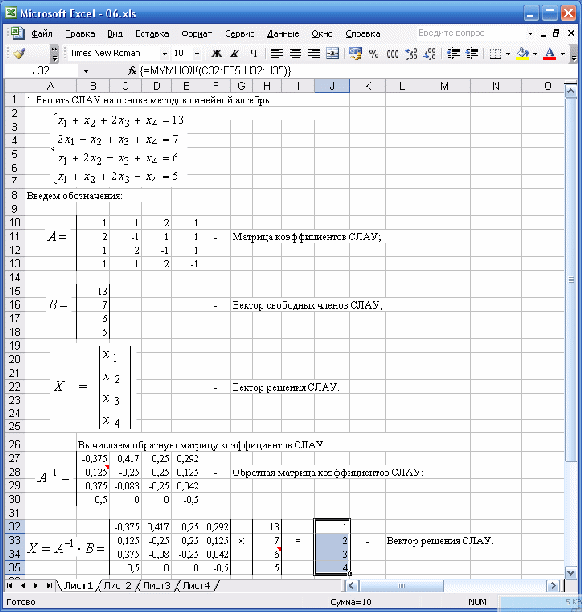The height and width of the screenshot is (613, 583).
Task: Click the Fill Color bucket icon
Action: click(522, 54)
